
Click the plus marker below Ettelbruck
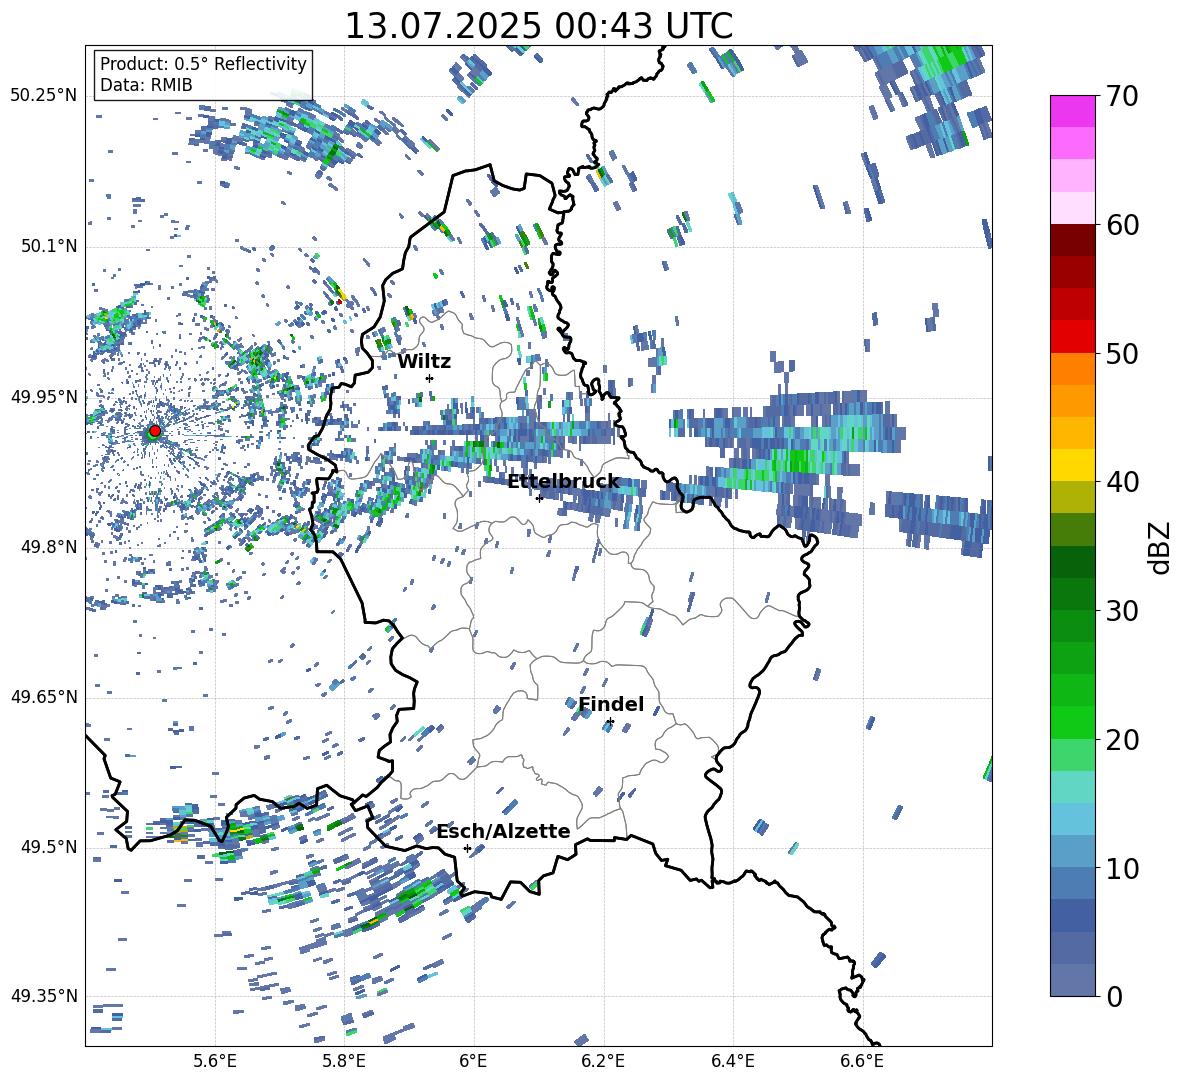tap(539, 498)
